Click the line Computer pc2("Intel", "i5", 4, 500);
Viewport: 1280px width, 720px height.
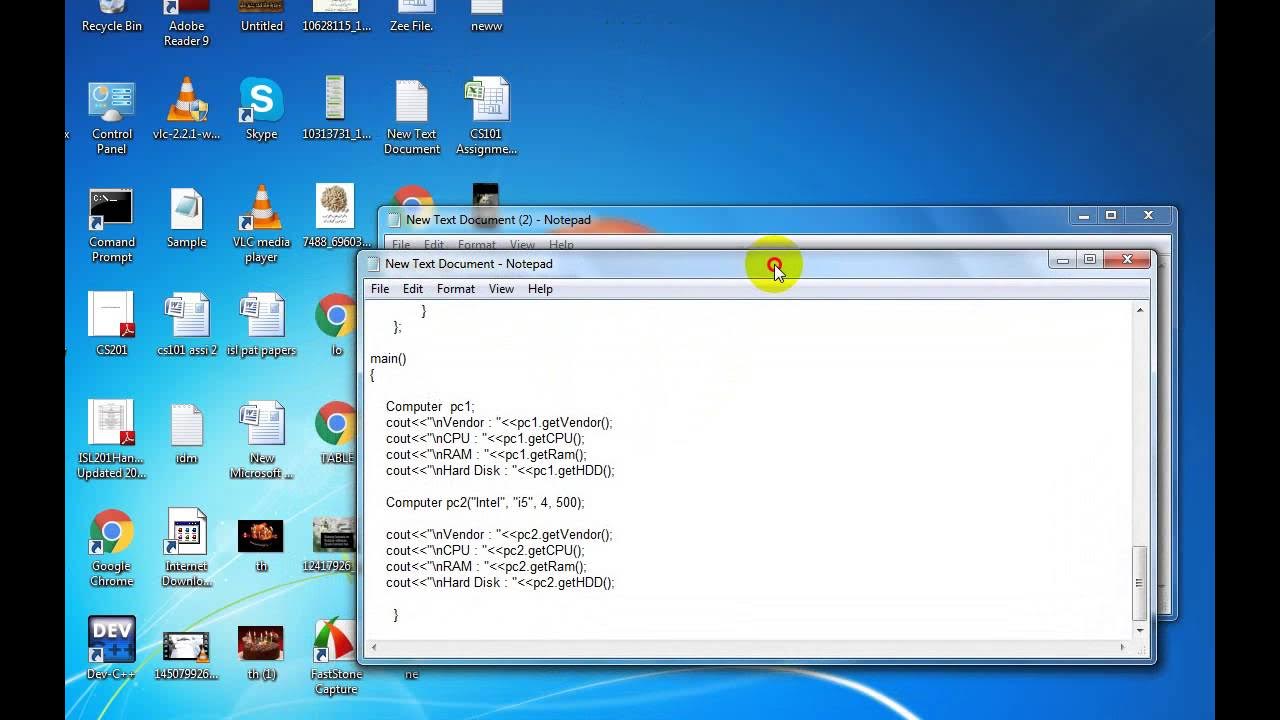(485, 502)
